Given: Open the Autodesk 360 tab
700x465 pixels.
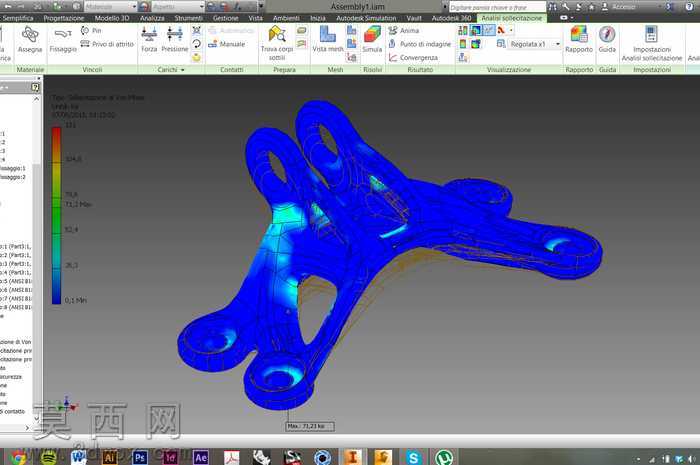Looking at the screenshot, I should tap(451, 18).
